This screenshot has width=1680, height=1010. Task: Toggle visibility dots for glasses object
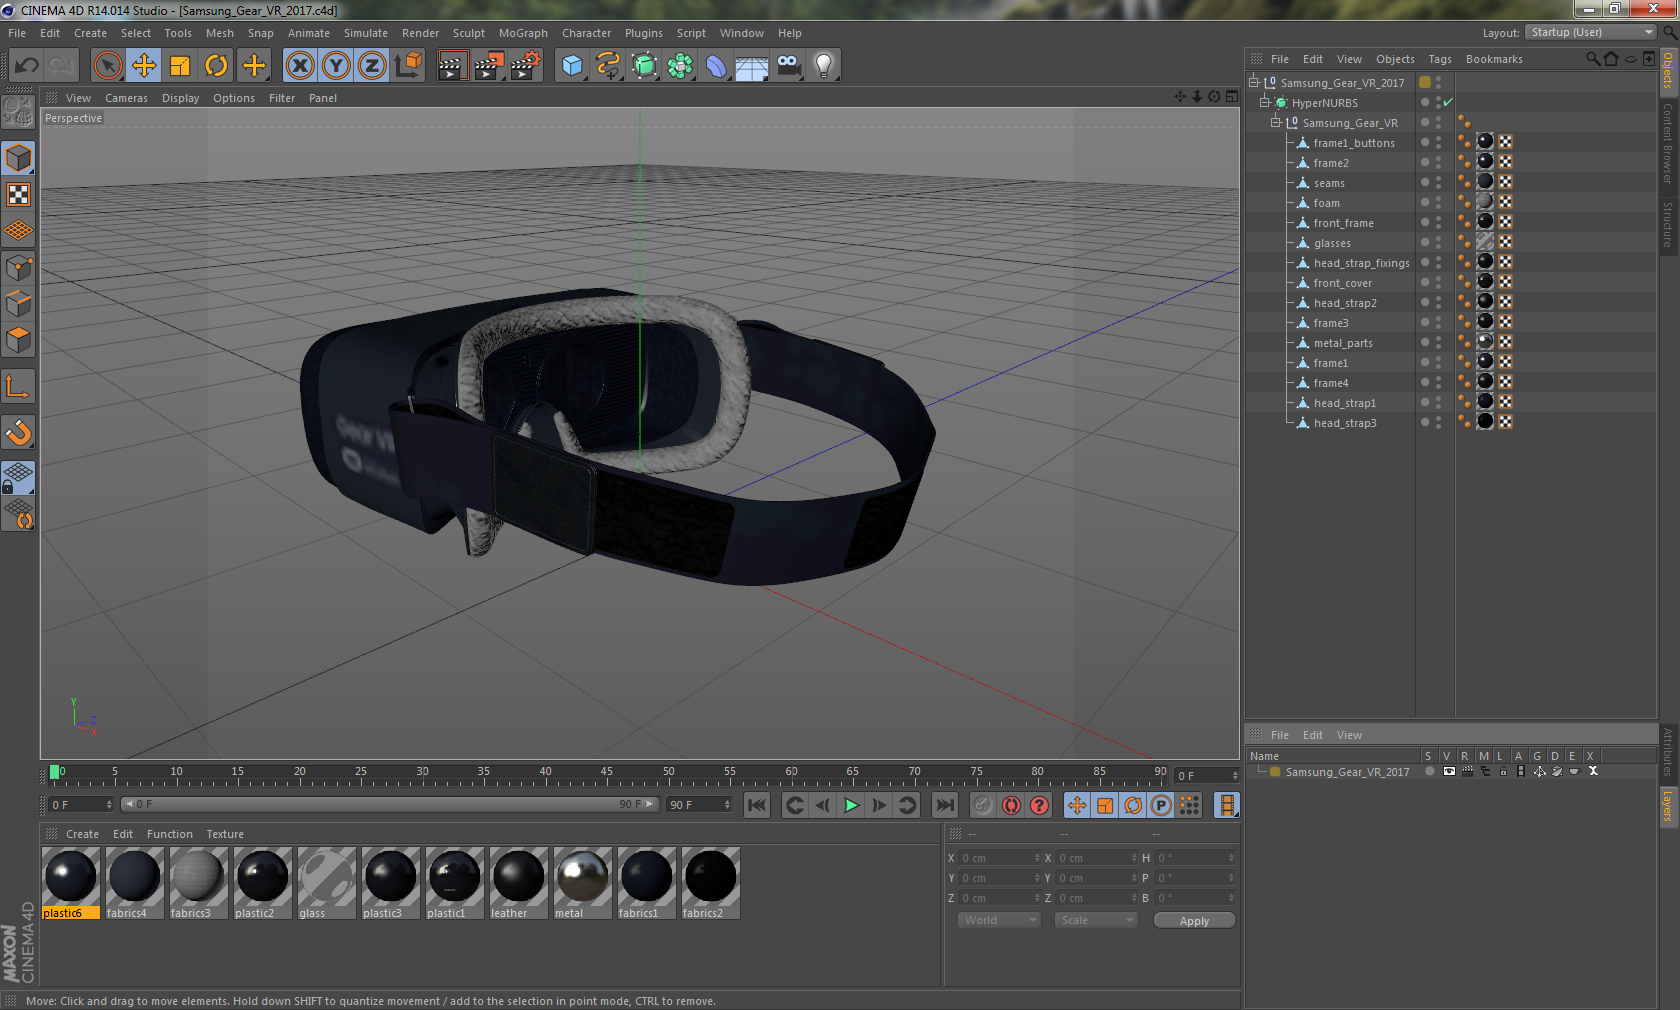1439,242
